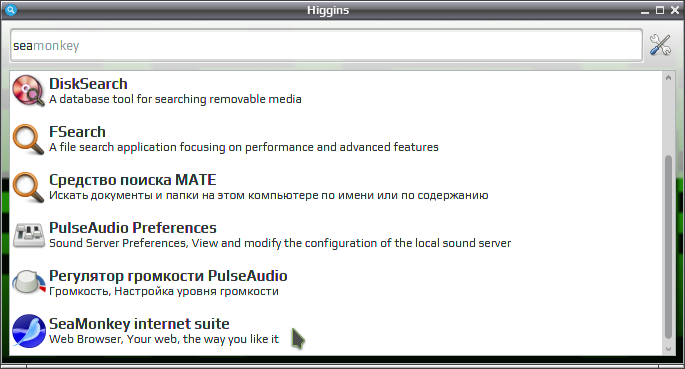Viewport: 685px width, 369px height.
Task: Open settings via the wrench and screwdriver icon
Action: (660, 45)
